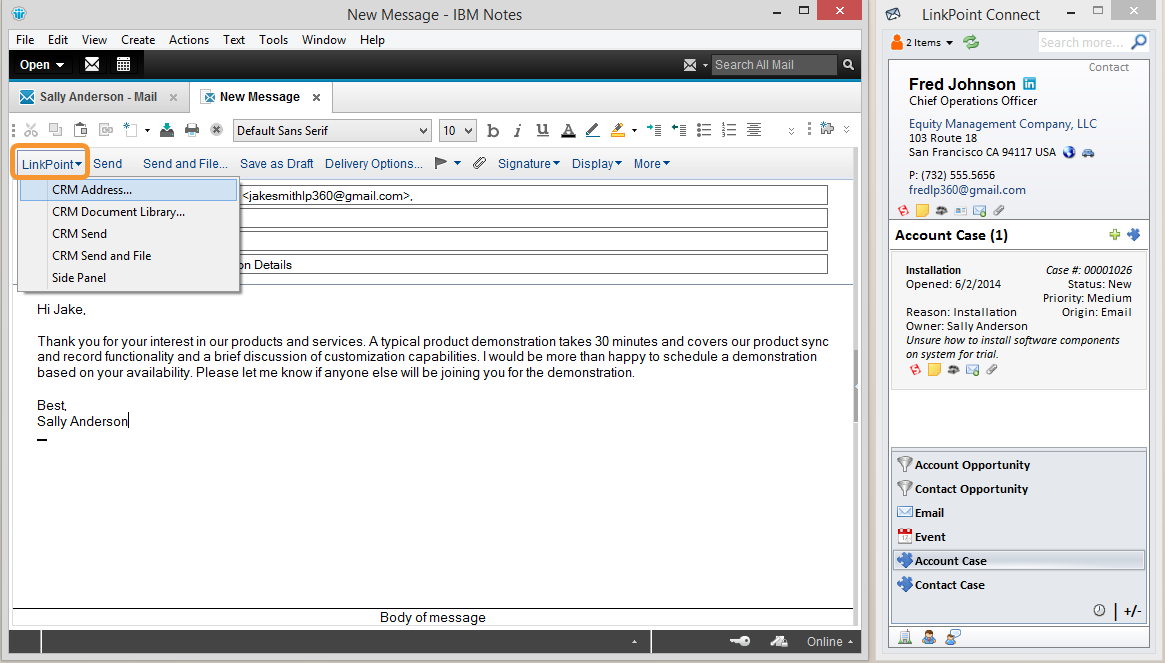Open the font size 10 dropdown
1165x663 pixels.
click(457, 131)
